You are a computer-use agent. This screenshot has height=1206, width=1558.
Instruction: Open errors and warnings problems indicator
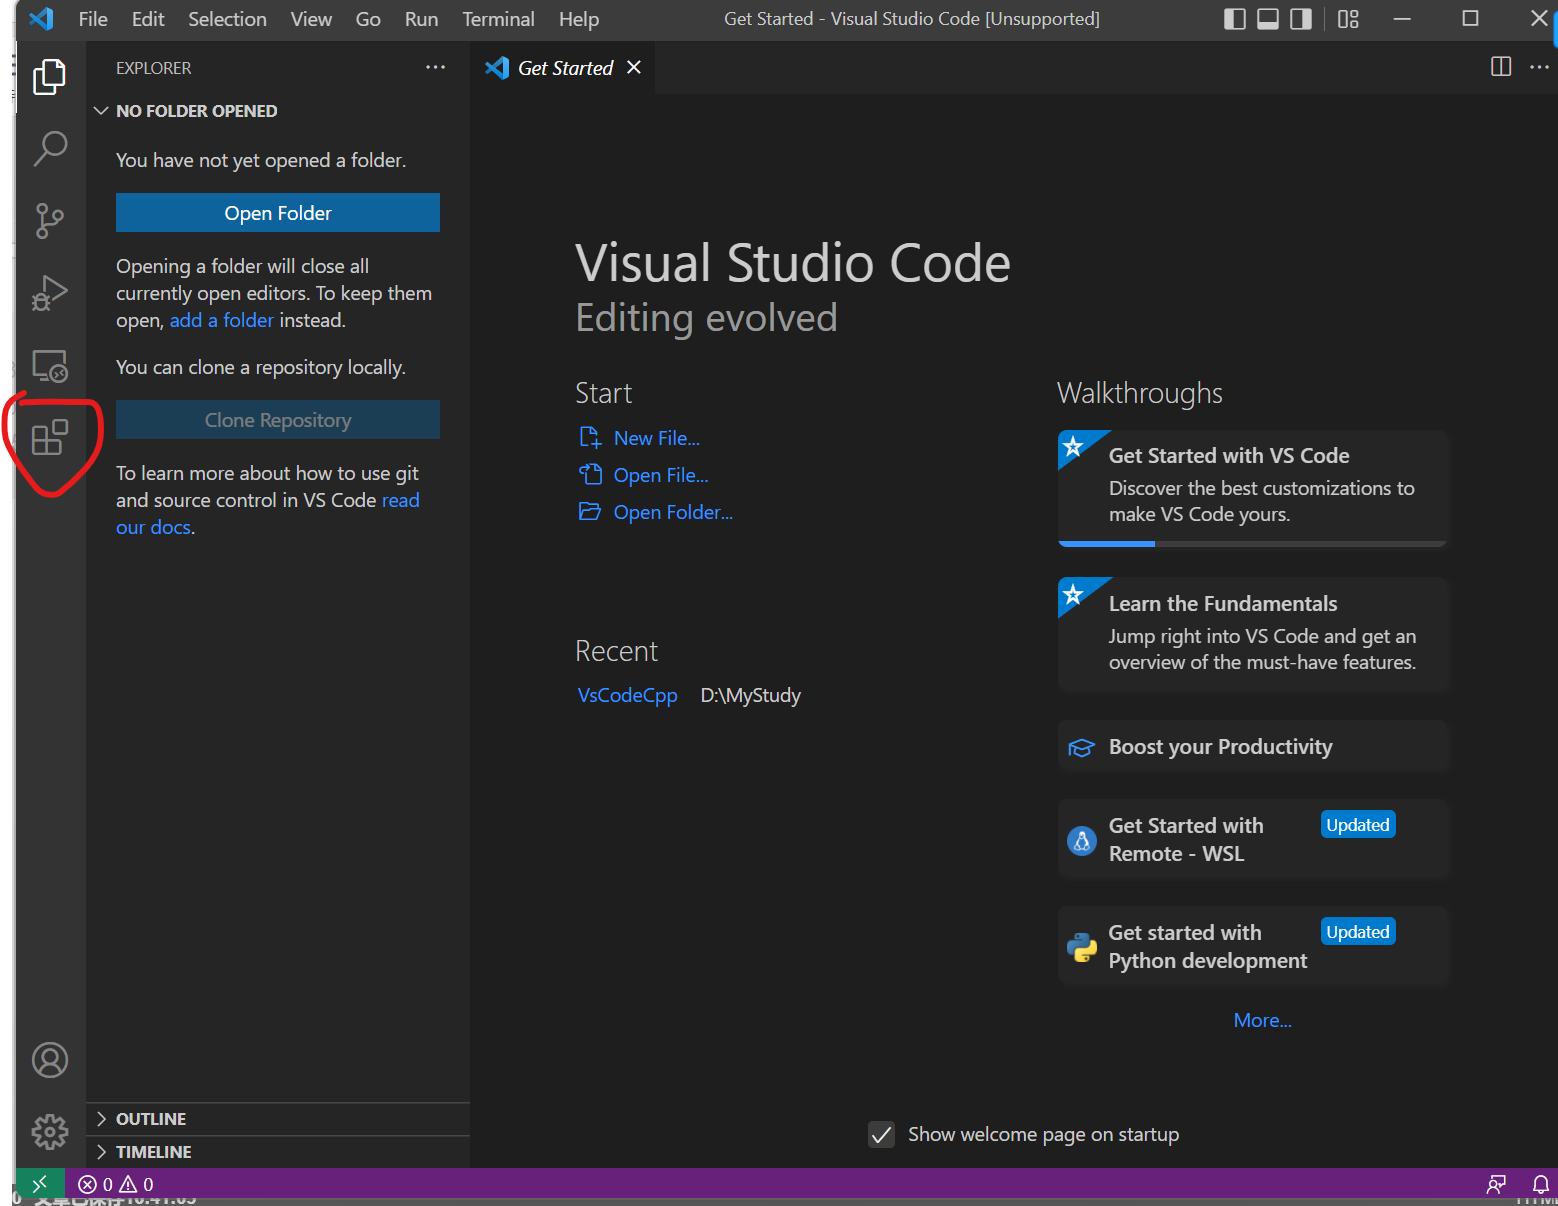116,1184
